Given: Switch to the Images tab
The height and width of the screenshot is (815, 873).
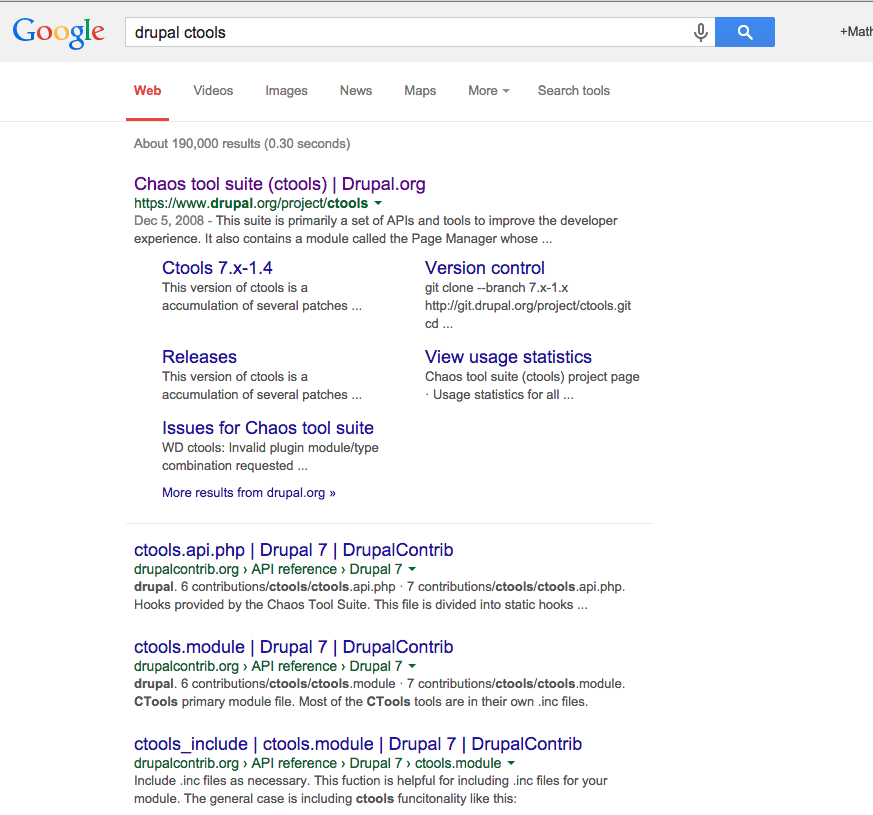Looking at the screenshot, I should click(286, 91).
